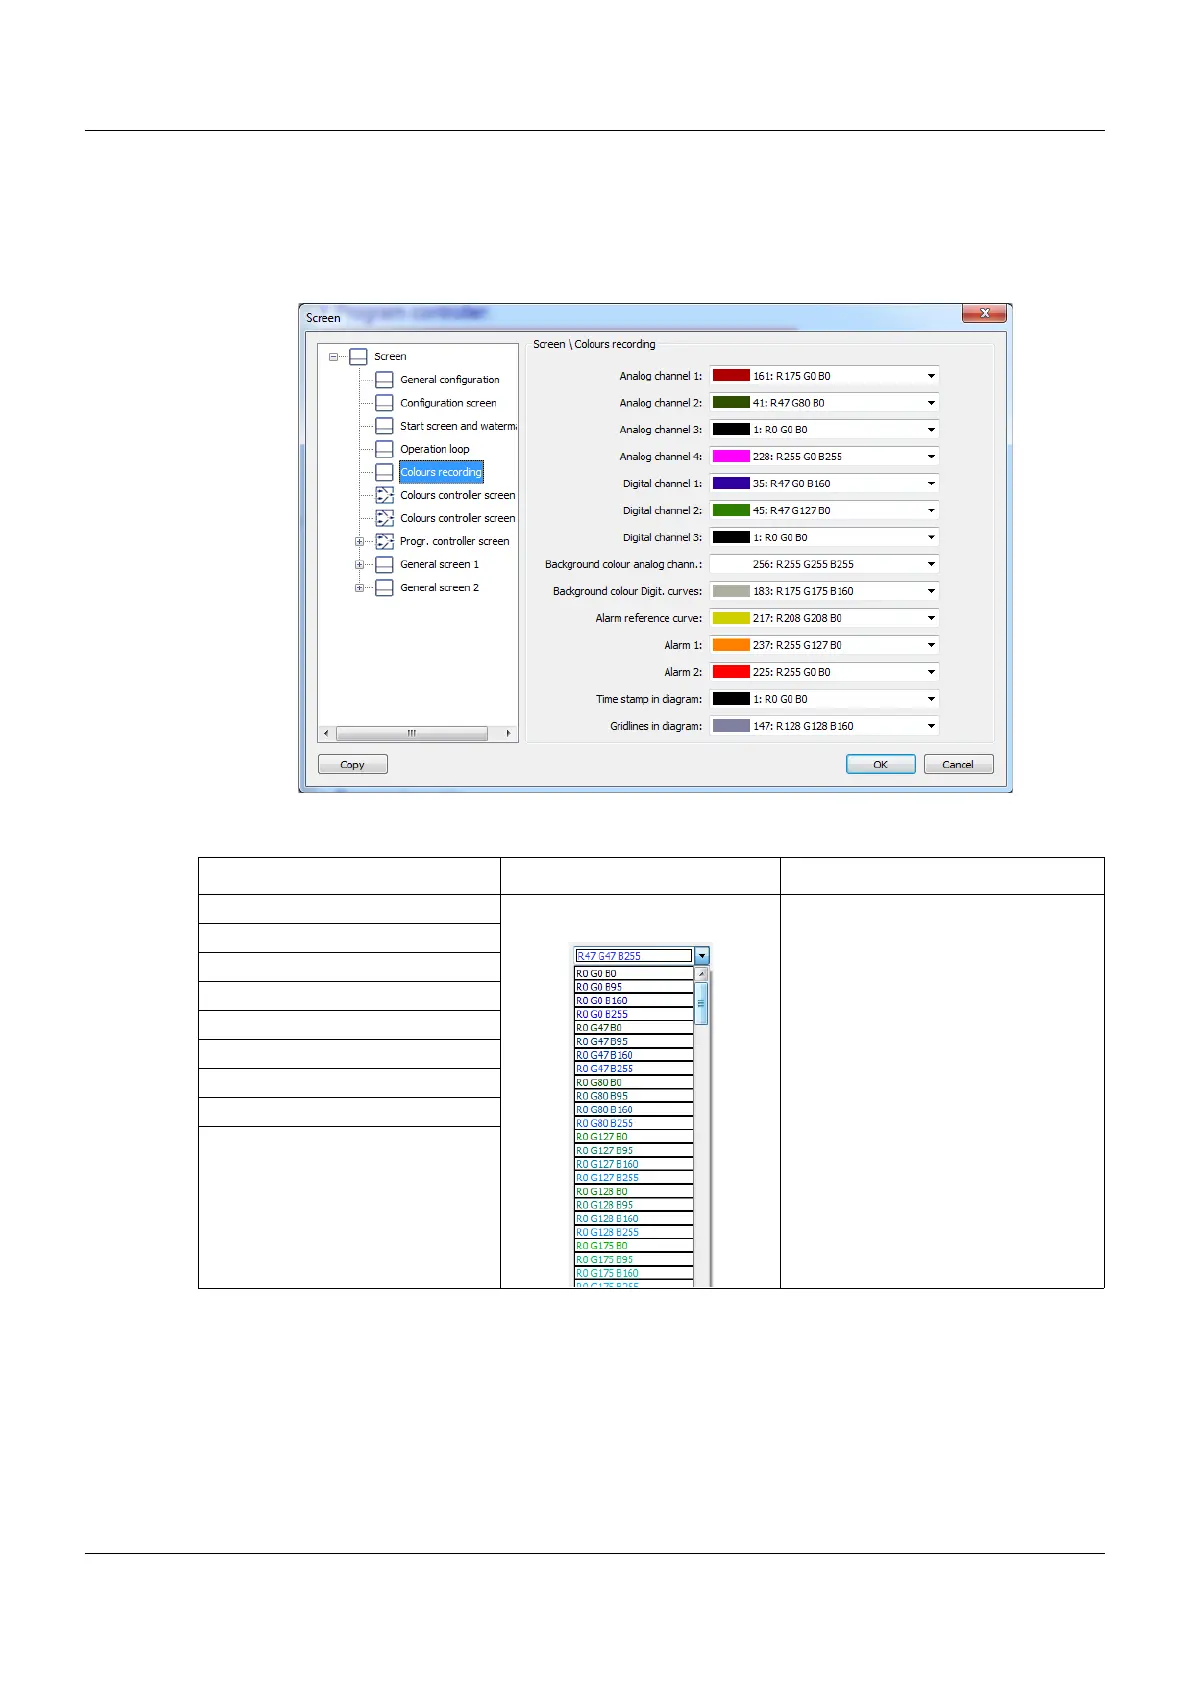Open the Analog channel 2 colour dropdown
This screenshot has height=1684, width=1190.
tap(931, 403)
